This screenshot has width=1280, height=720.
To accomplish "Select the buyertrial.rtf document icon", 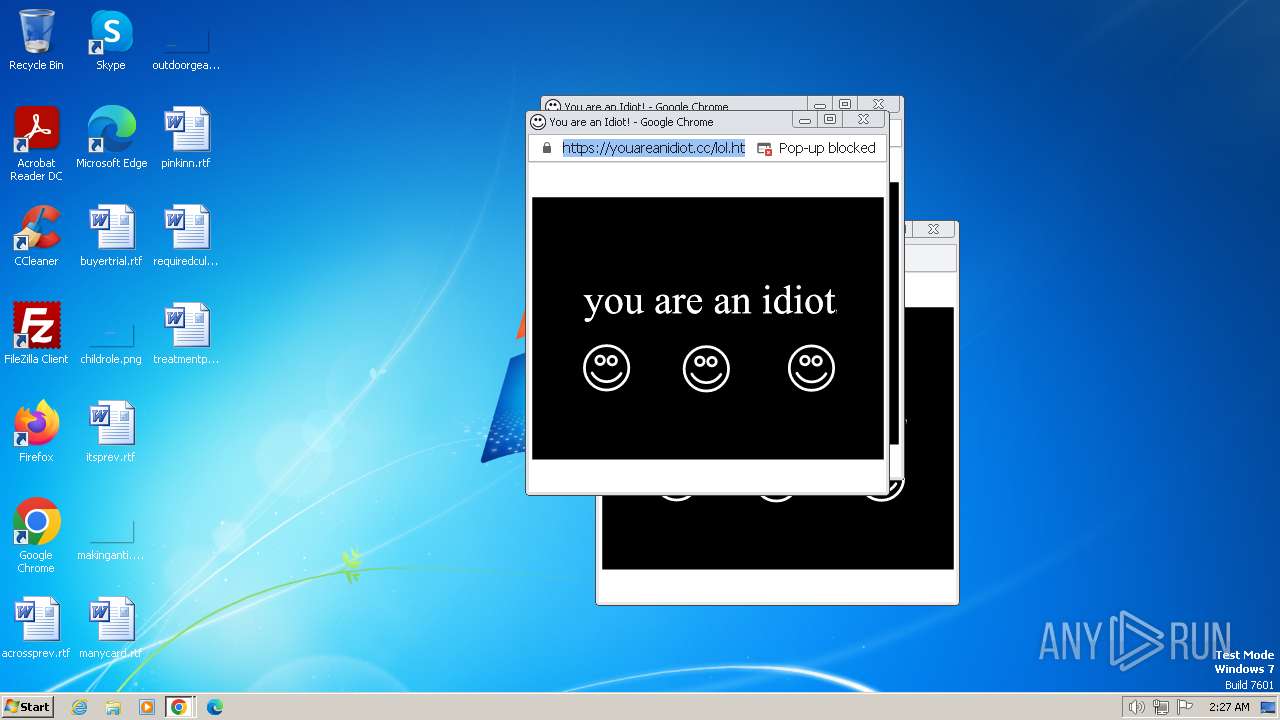I will [111, 236].
